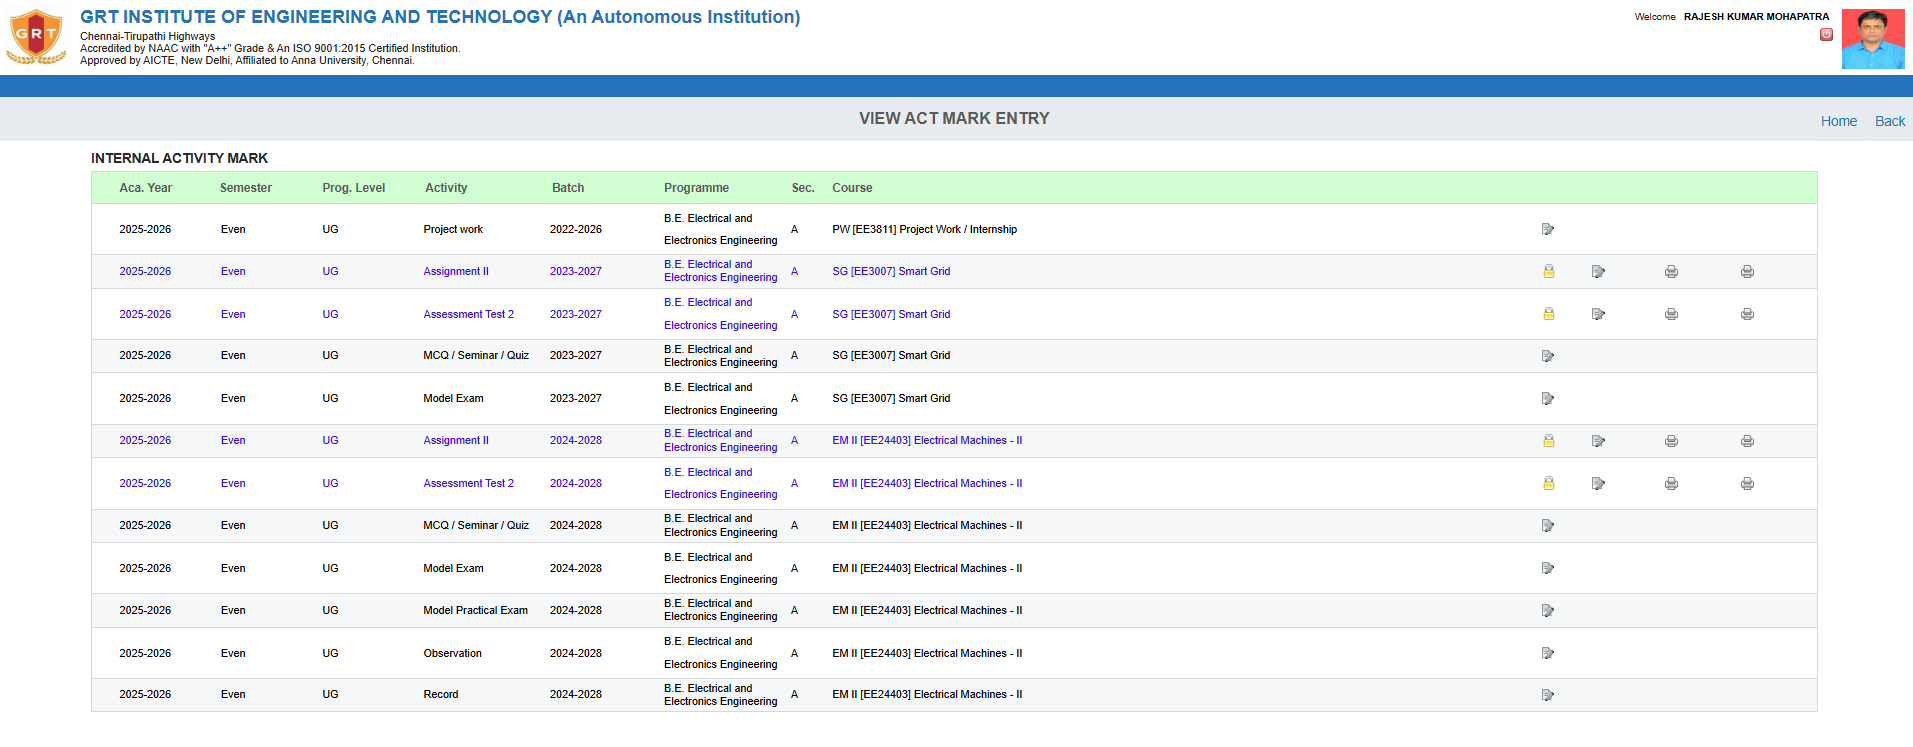
Task: Click edit icon for Smart Grid Model Exam
Action: tap(1548, 398)
